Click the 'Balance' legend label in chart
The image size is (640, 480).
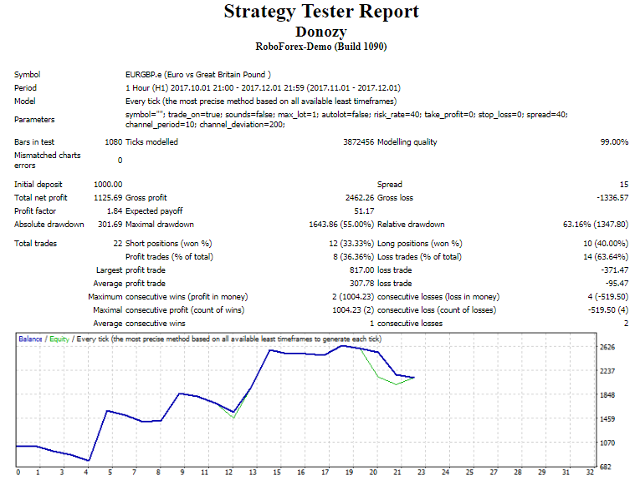[30, 339]
